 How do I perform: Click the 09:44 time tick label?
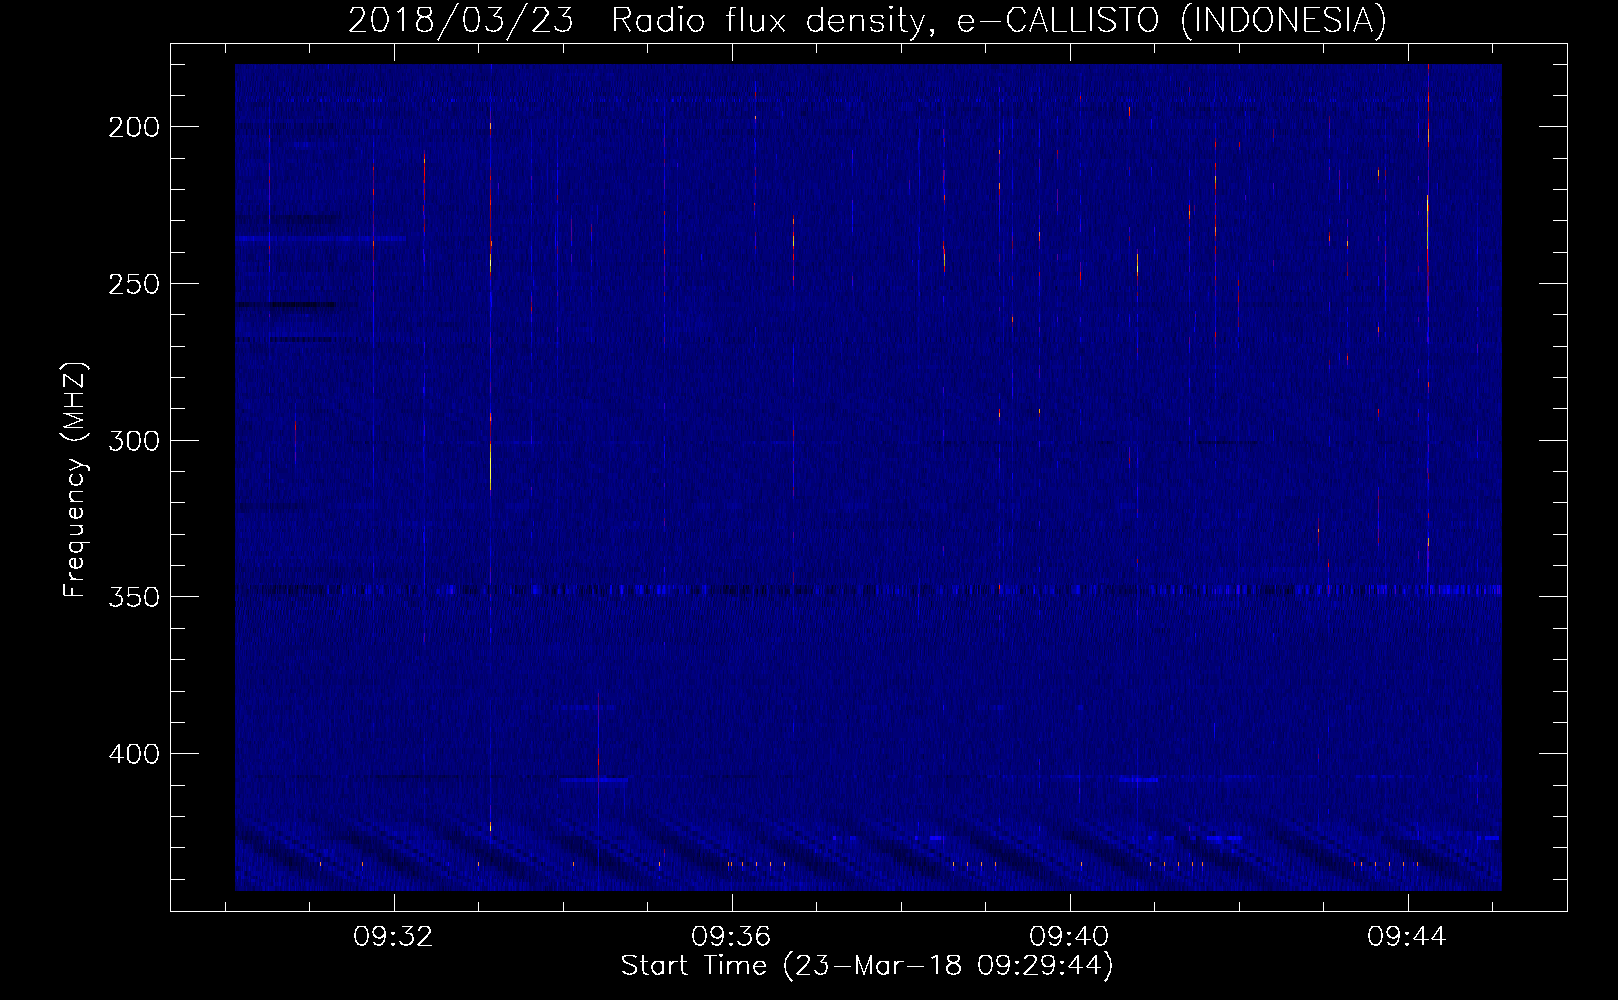[1407, 937]
